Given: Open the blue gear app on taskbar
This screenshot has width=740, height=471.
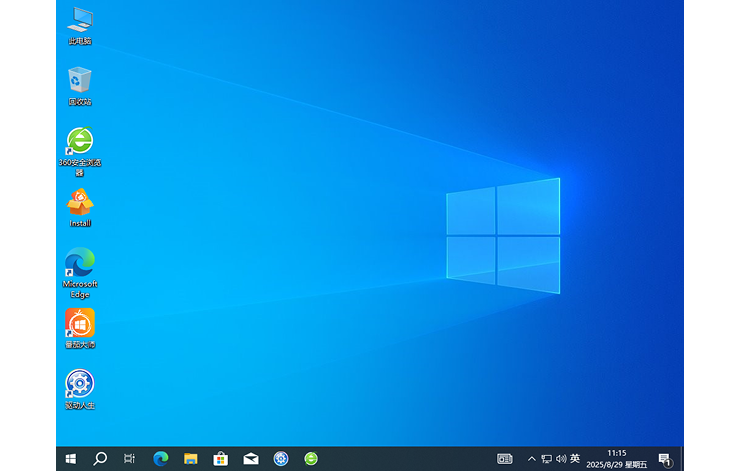Looking at the screenshot, I should [x=281, y=459].
